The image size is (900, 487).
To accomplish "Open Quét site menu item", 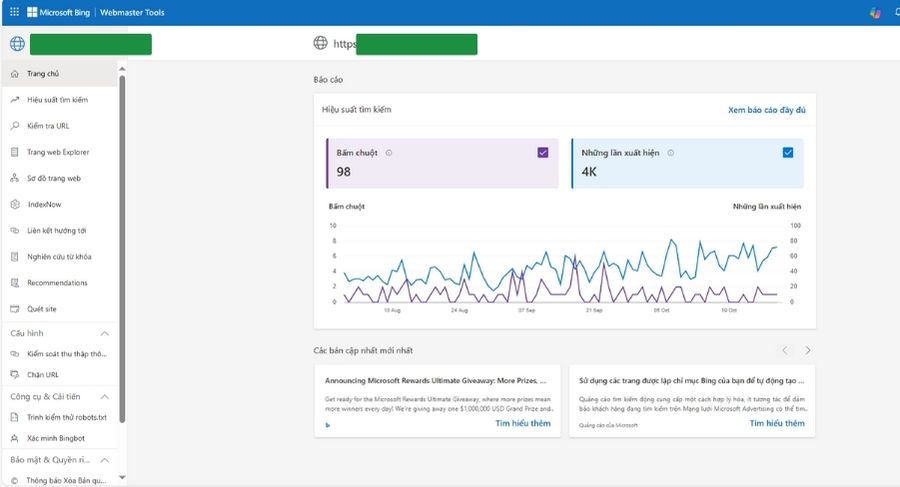I will [60, 309].
